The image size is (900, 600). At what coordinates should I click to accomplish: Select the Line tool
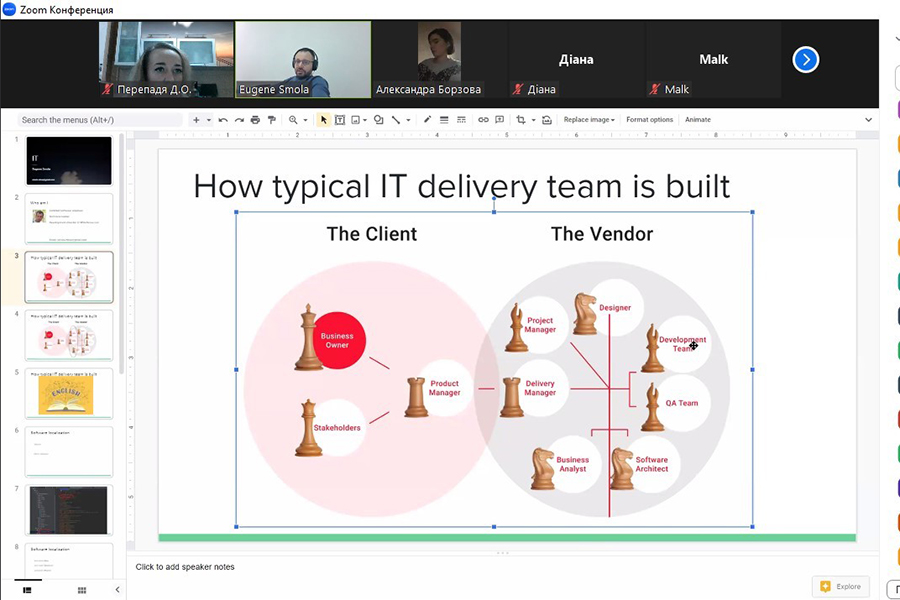point(395,119)
